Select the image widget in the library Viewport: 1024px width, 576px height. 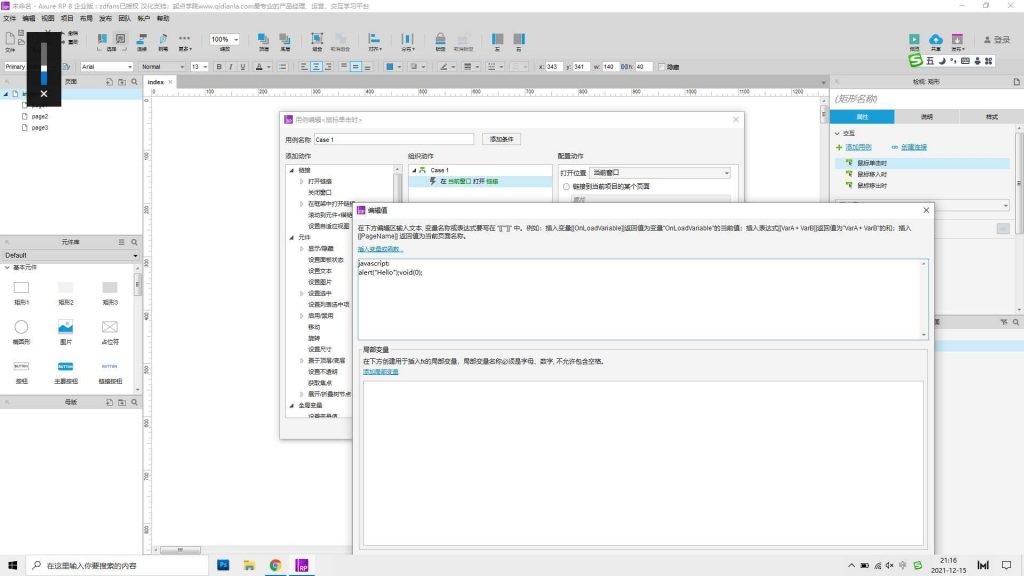coord(65,327)
